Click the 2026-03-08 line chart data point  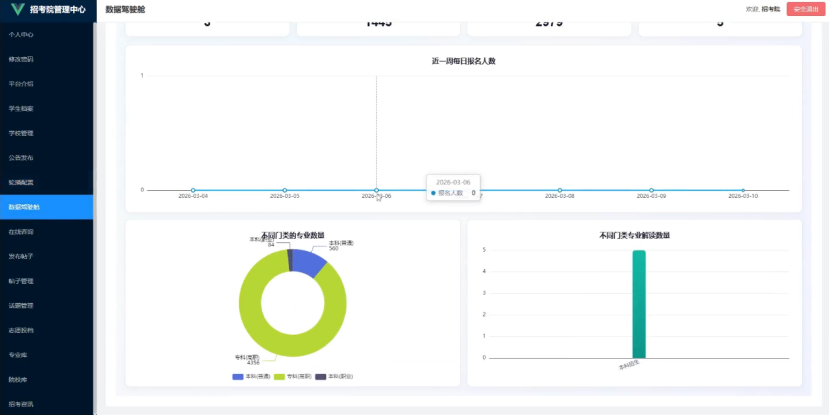pos(559,190)
